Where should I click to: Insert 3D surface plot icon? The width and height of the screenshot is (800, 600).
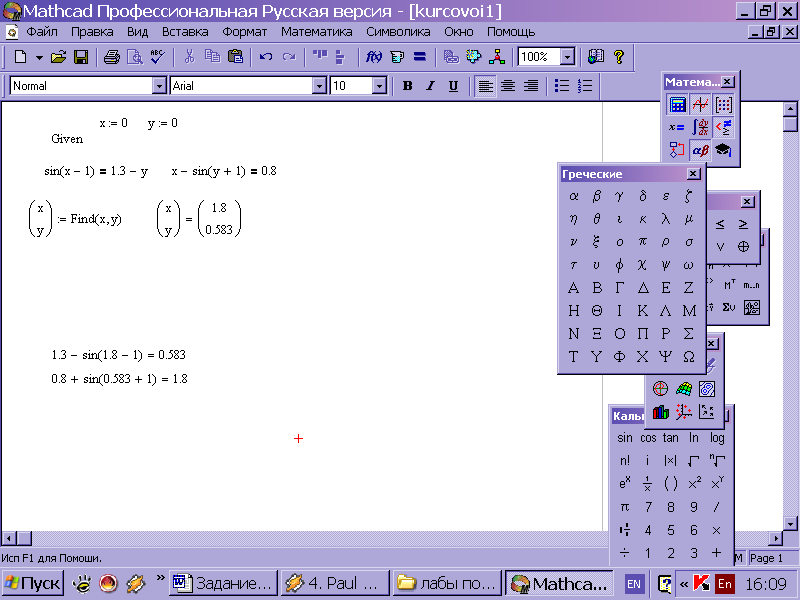tap(684, 389)
